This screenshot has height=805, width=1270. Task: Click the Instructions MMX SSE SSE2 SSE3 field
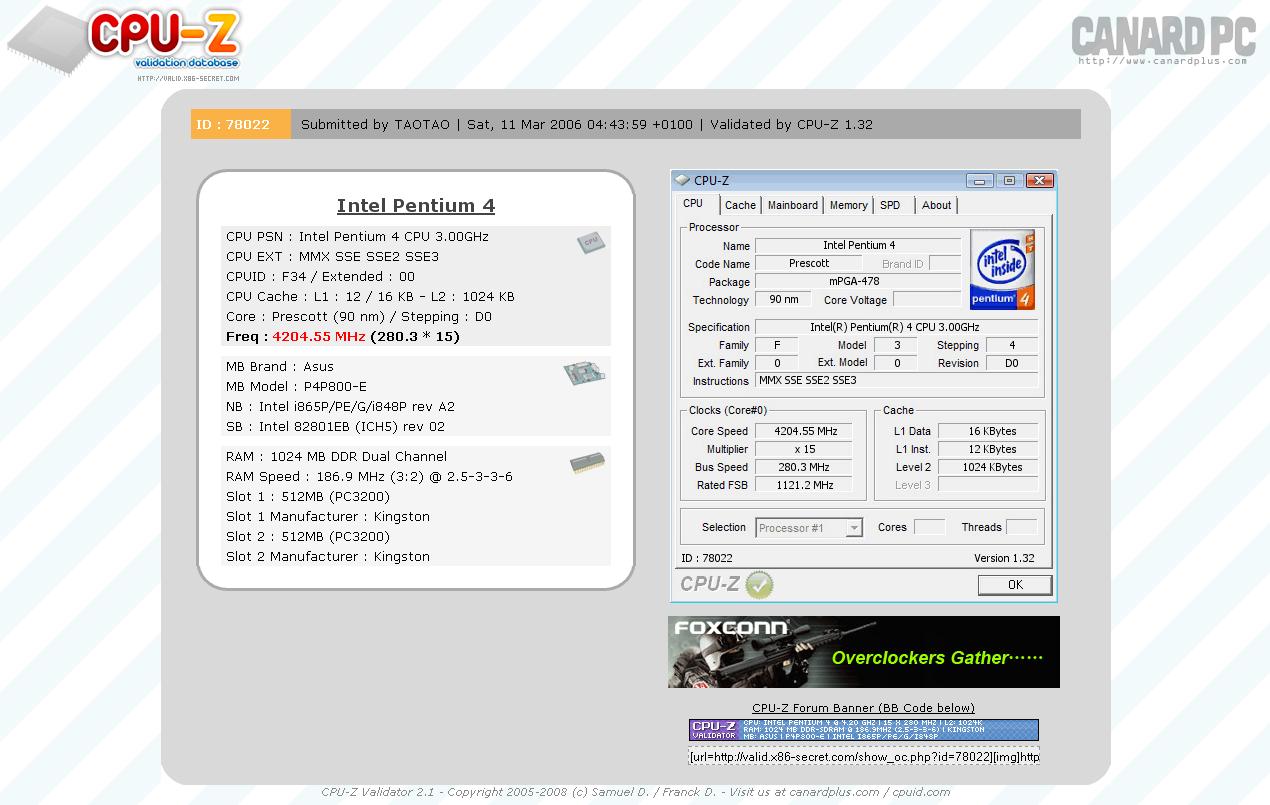896,381
